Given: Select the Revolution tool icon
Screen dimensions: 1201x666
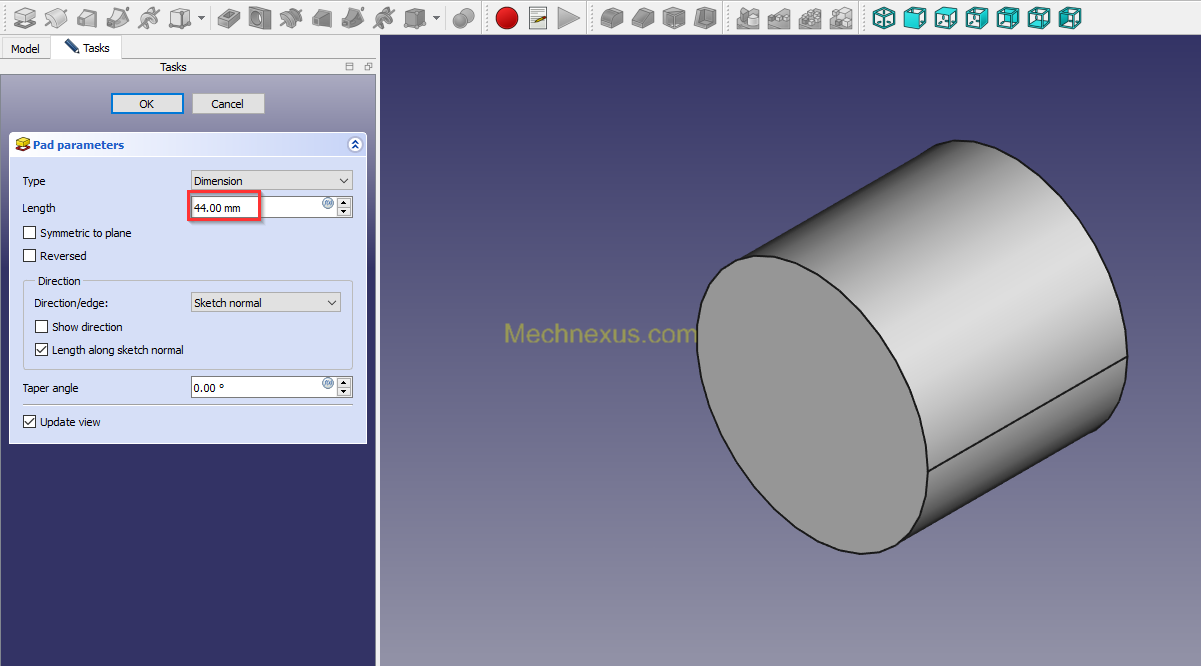Looking at the screenshot, I should 56,17.
